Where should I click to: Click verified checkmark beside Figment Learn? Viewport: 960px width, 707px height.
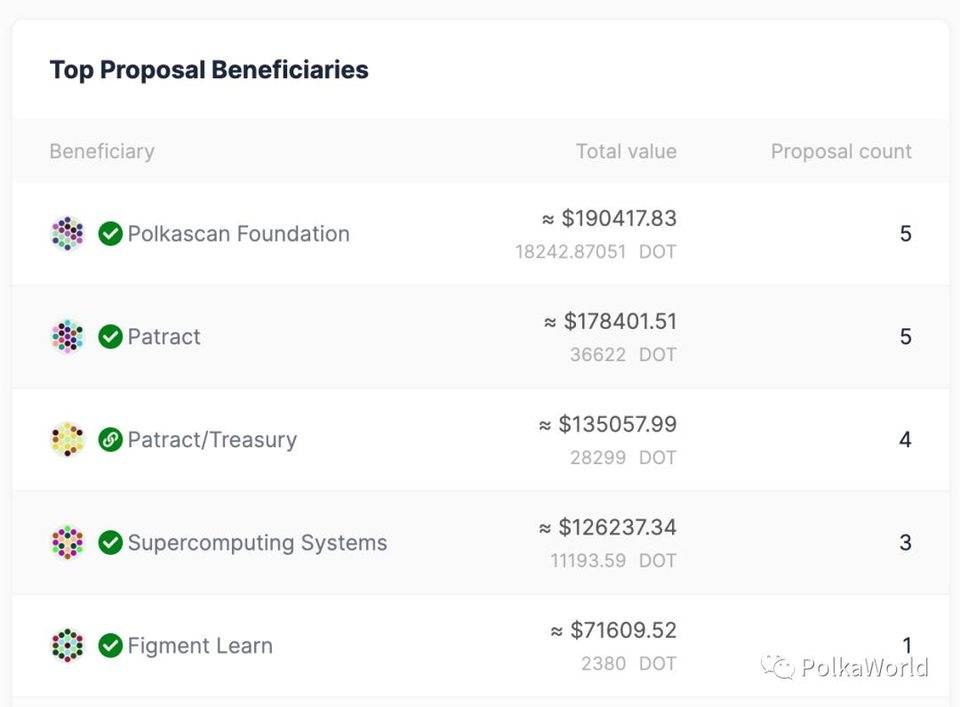pyautogui.click(x=110, y=646)
